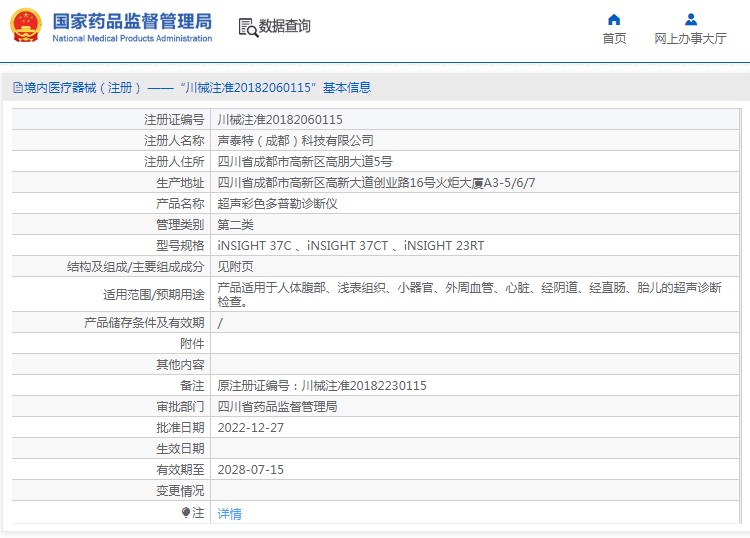Select expiry date 2028-07-15
This screenshot has width=750, height=538.
[x=251, y=470]
